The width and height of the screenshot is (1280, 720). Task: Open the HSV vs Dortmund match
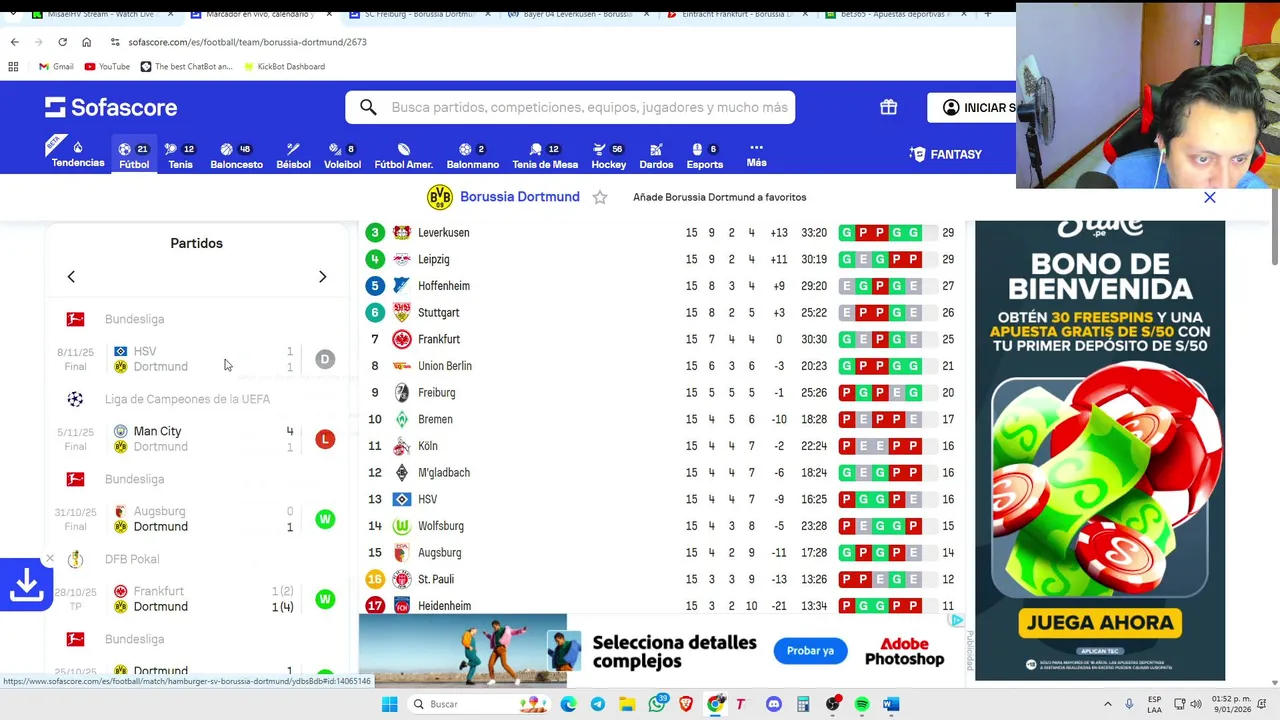[x=196, y=359]
